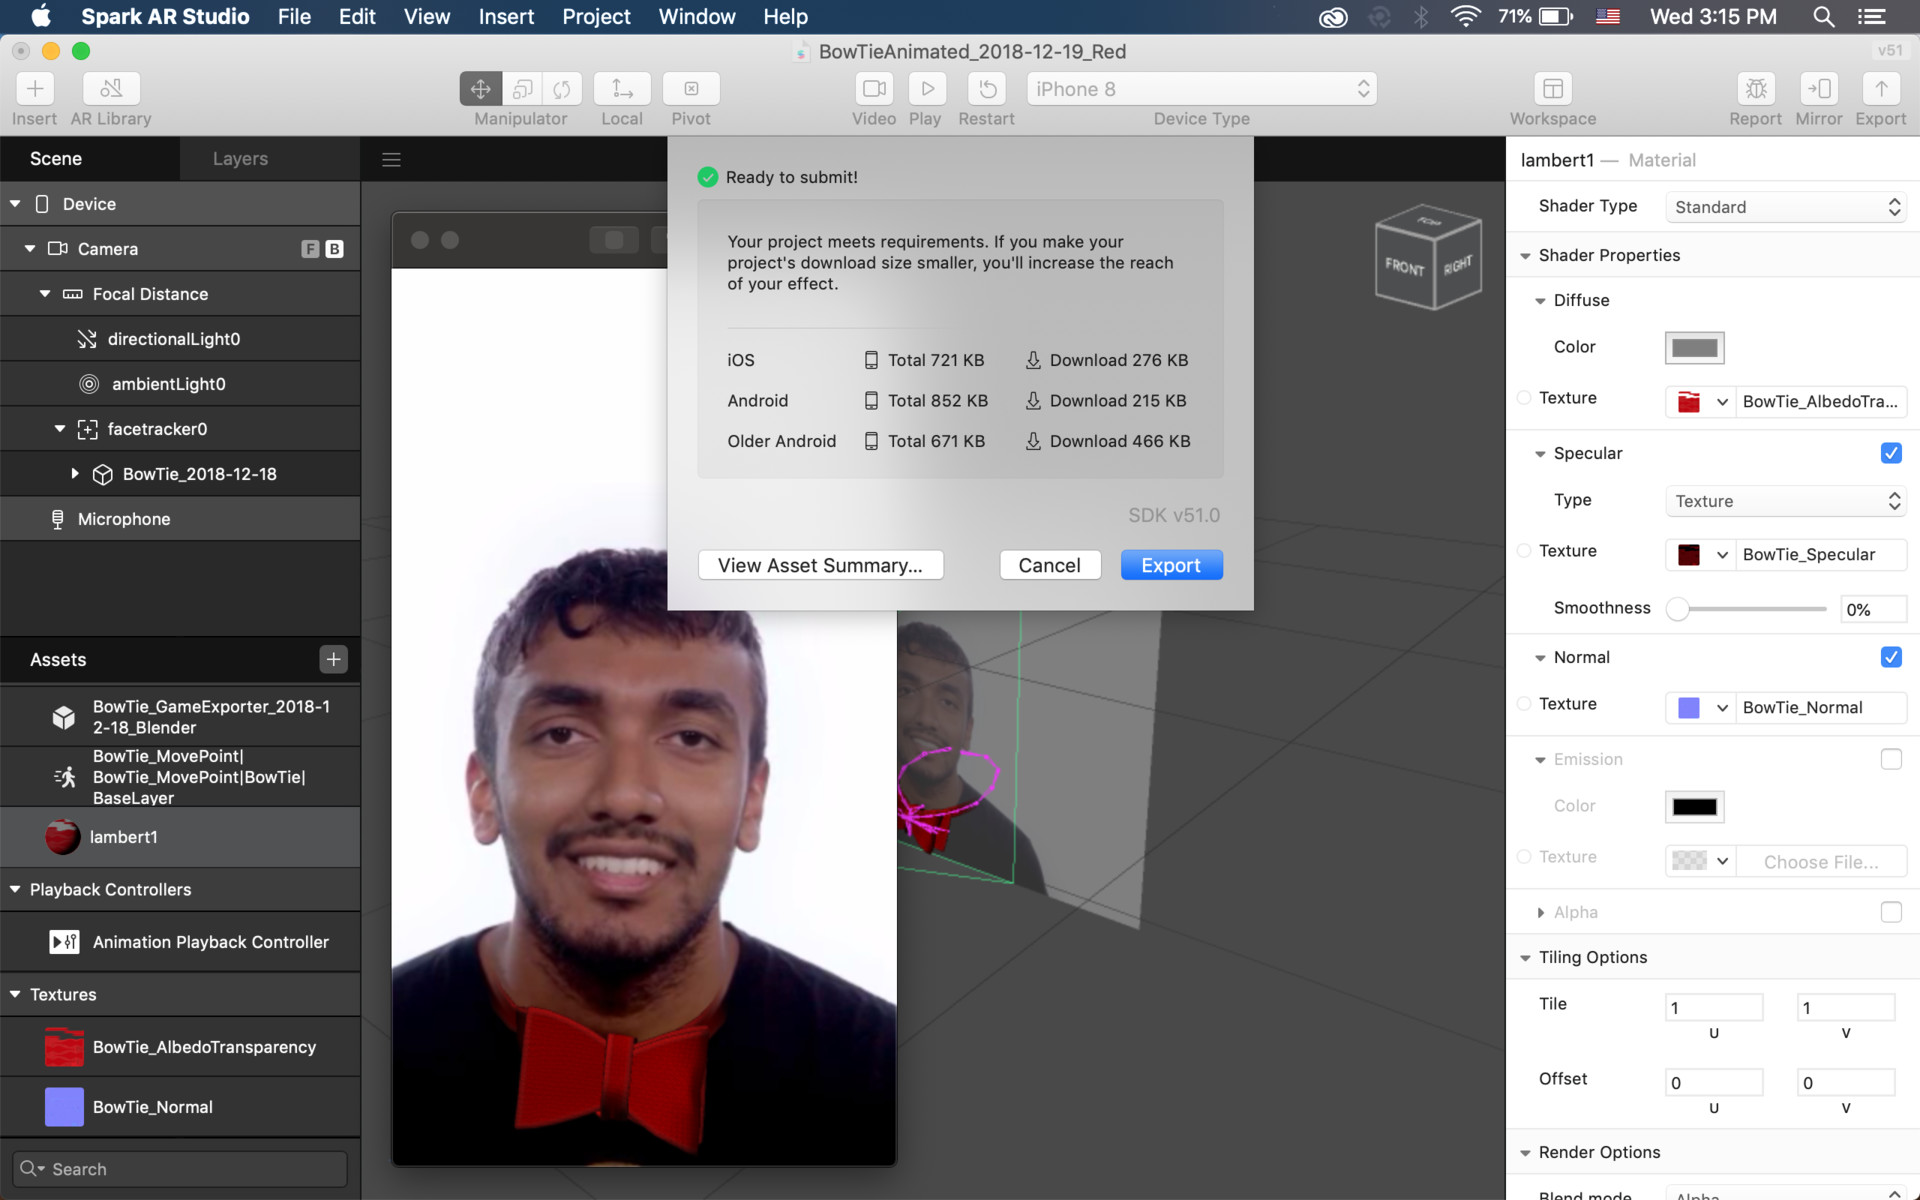The image size is (1920, 1200).
Task: Toggle the Specular checkbox
Action: 1891,453
